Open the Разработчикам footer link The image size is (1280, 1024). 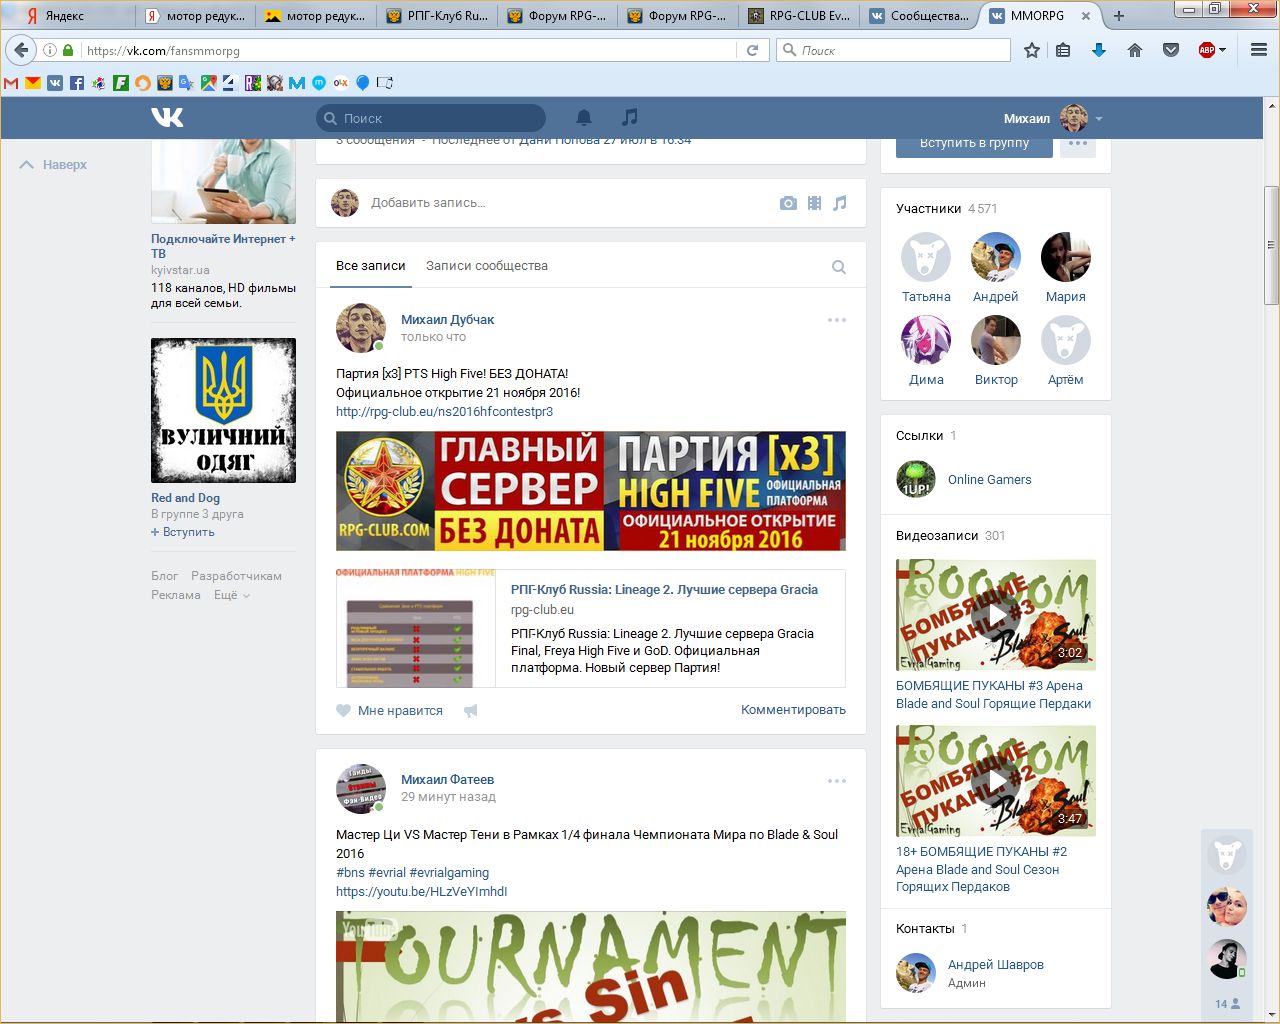click(x=236, y=576)
